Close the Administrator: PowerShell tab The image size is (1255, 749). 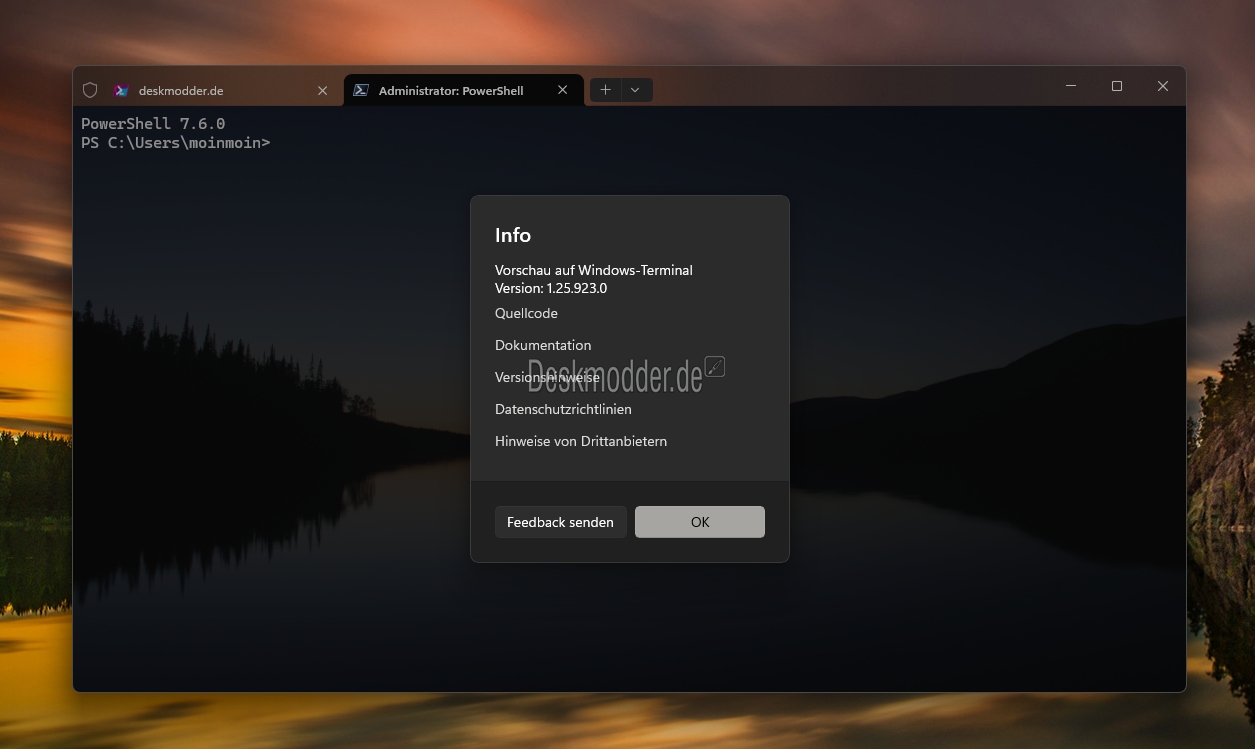point(562,90)
